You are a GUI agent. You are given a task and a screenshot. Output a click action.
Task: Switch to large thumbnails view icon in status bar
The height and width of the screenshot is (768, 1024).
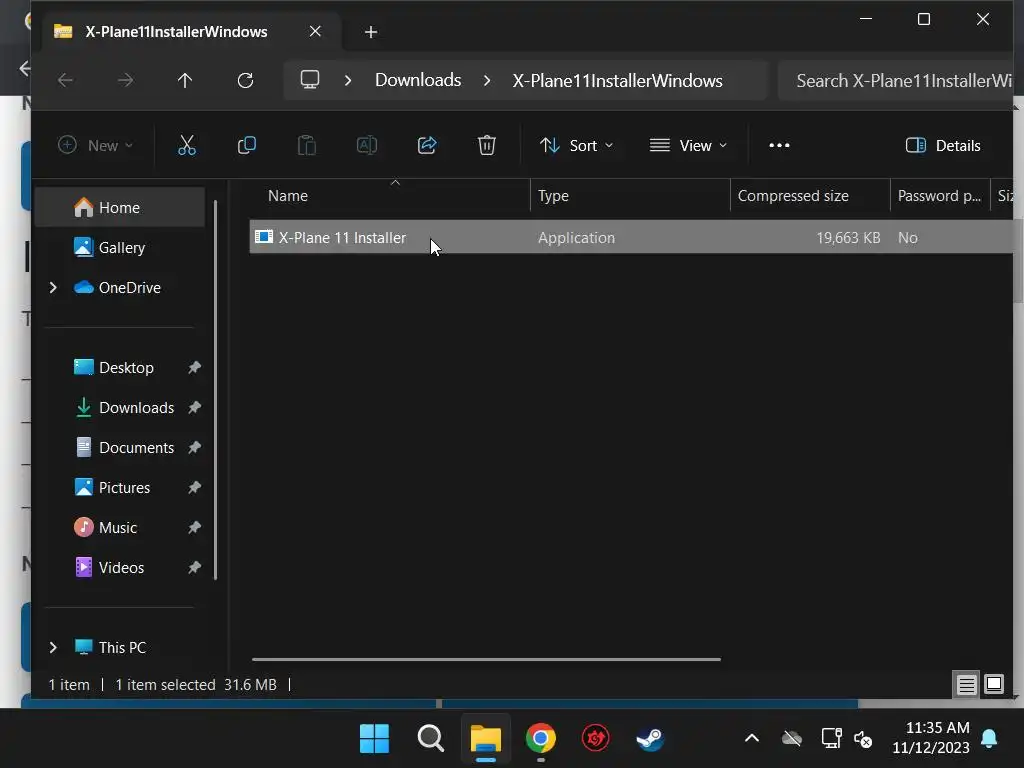[993, 684]
